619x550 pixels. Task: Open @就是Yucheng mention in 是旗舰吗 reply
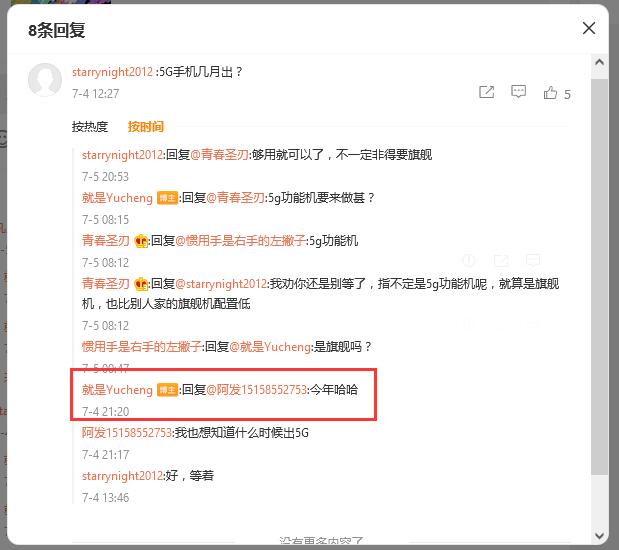(270, 347)
